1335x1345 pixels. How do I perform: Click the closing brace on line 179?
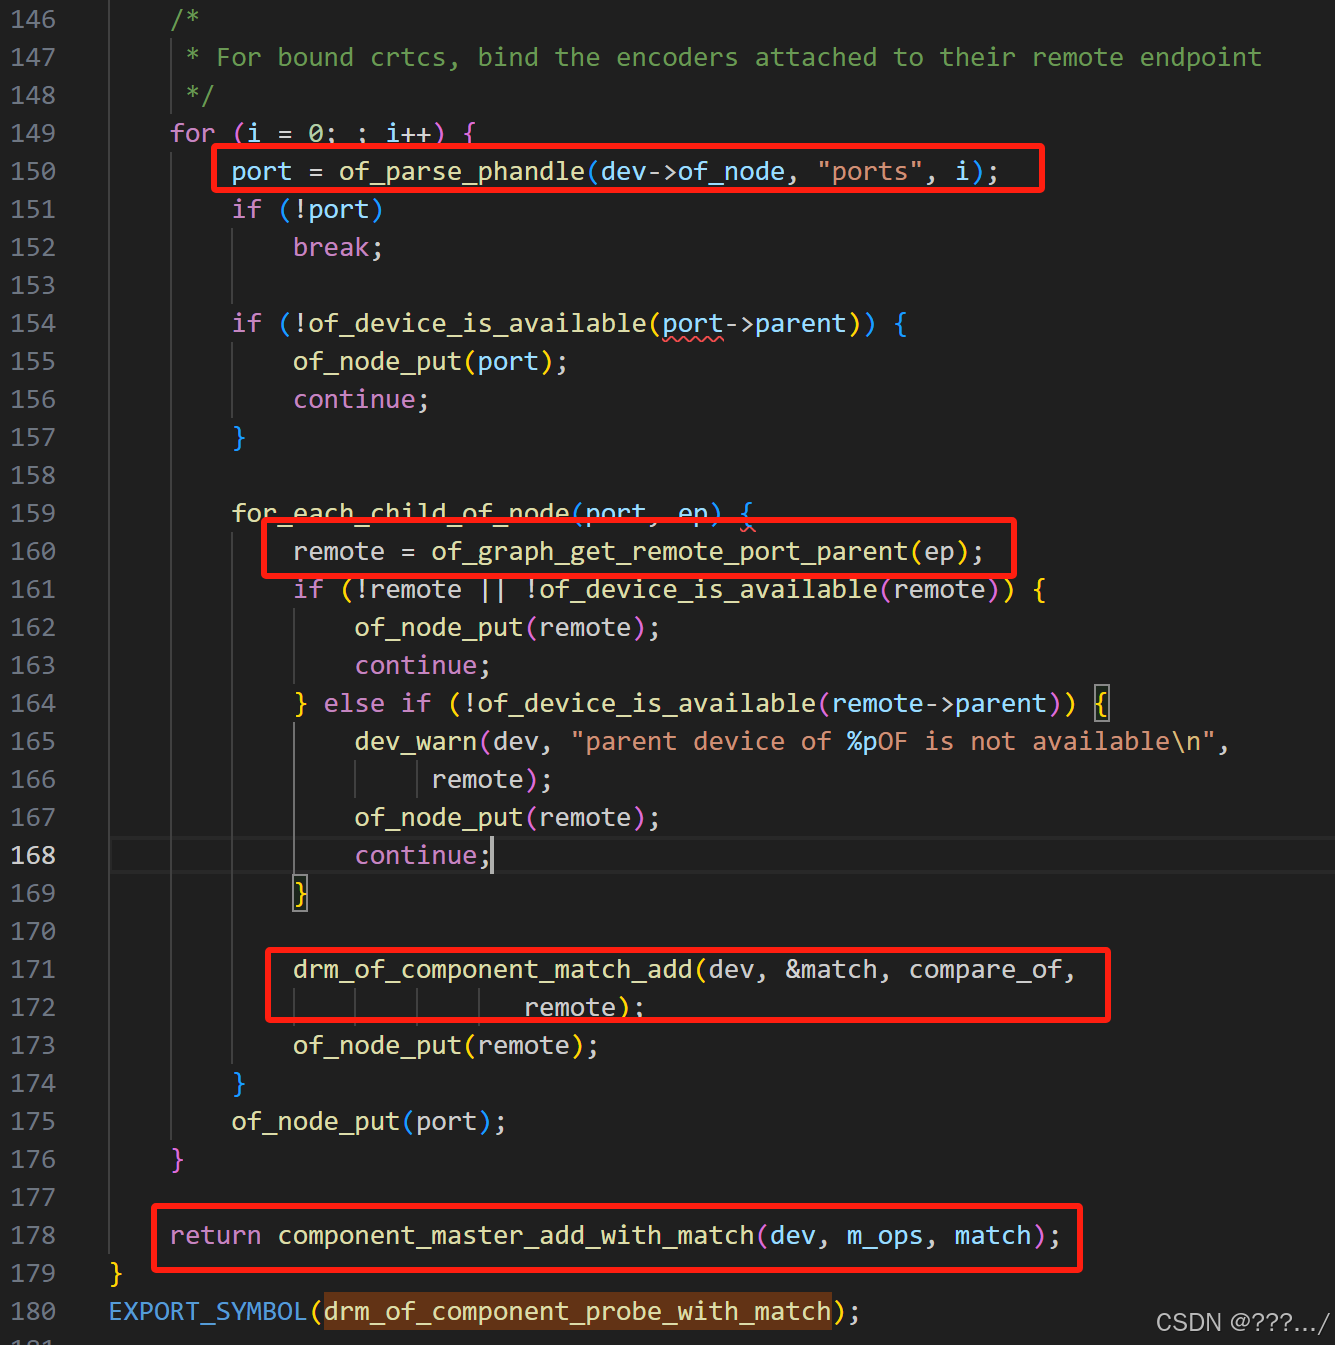pyautogui.click(x=113, y=1273)
